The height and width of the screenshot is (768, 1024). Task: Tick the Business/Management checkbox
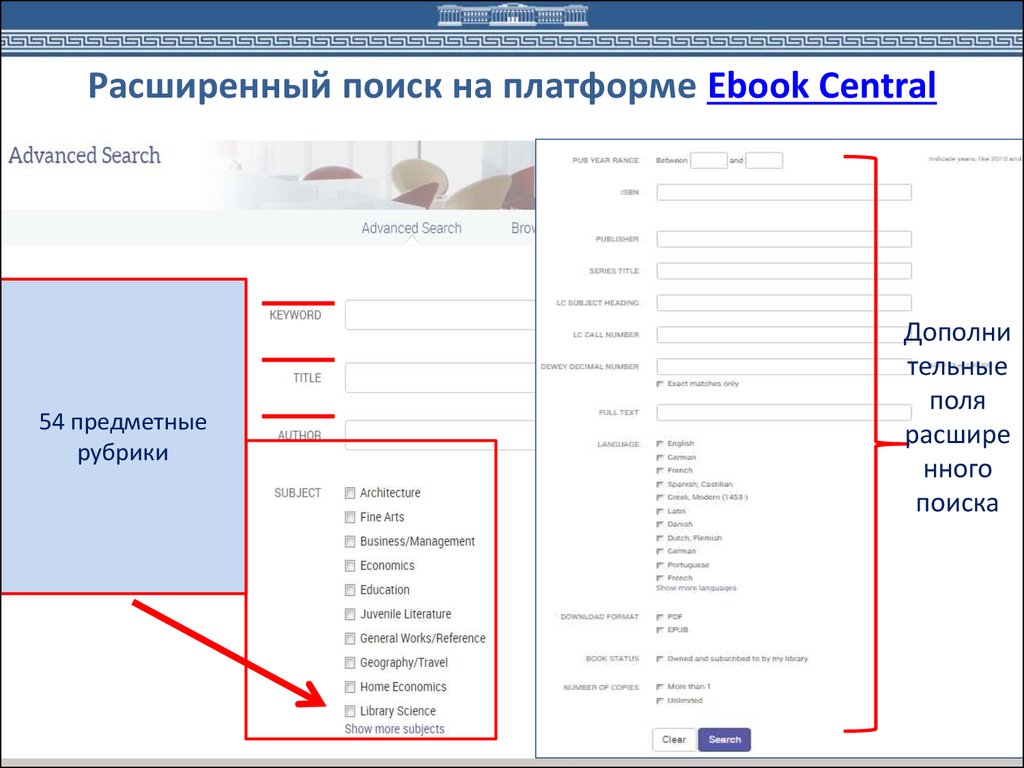point(350,541)
